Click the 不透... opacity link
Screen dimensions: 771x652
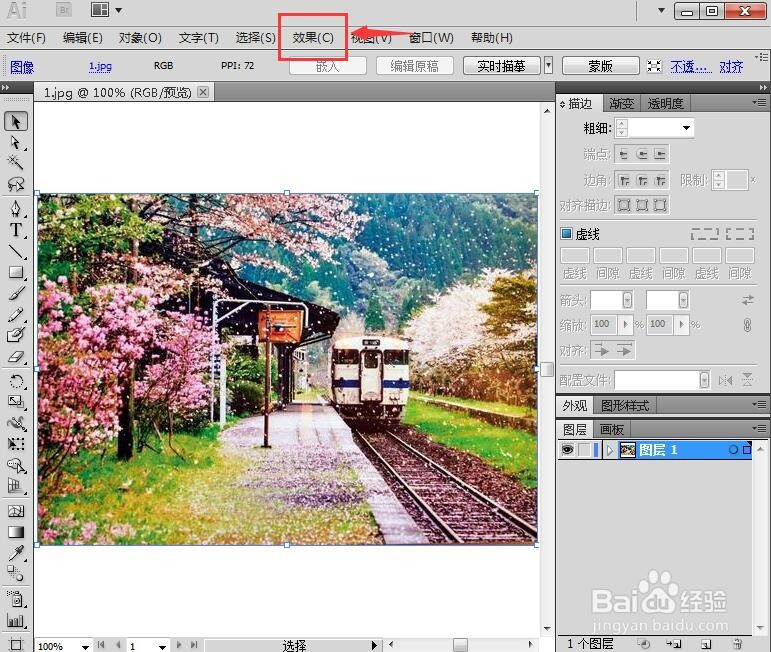[x=691, y=66]
